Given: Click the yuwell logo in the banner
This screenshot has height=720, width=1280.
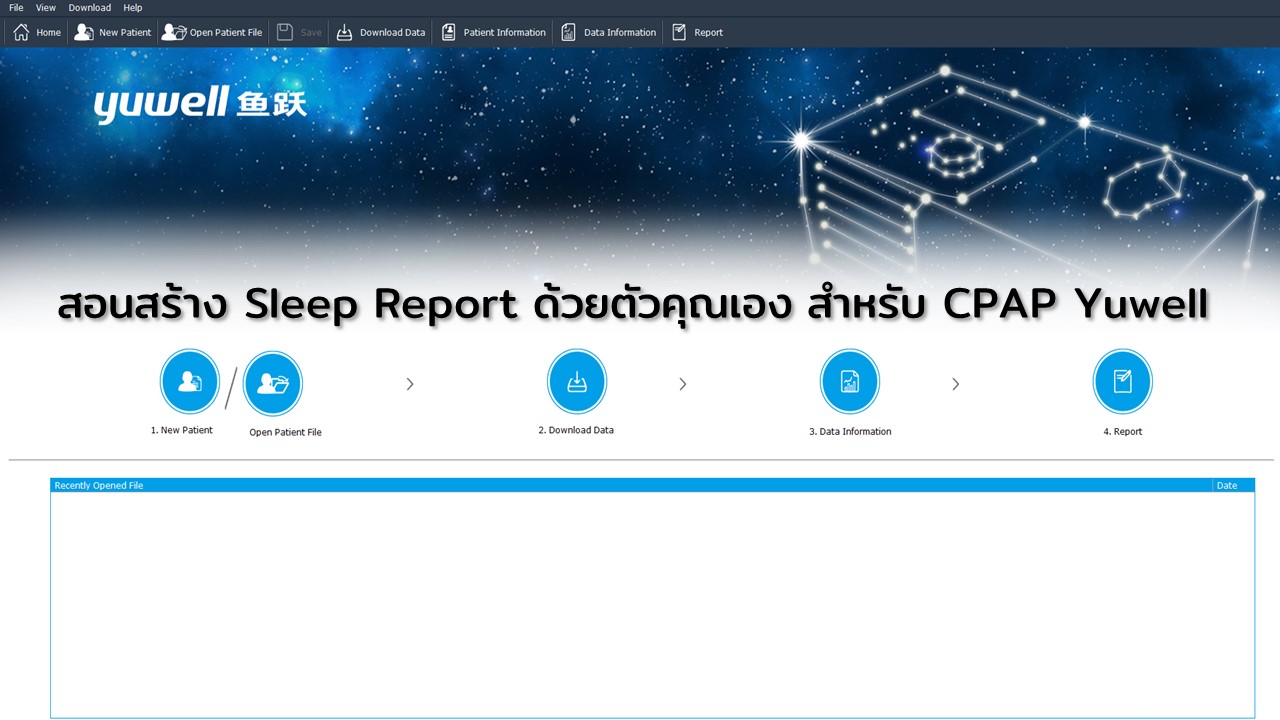Looking at the screenshot, I should (x=200, y=105).
